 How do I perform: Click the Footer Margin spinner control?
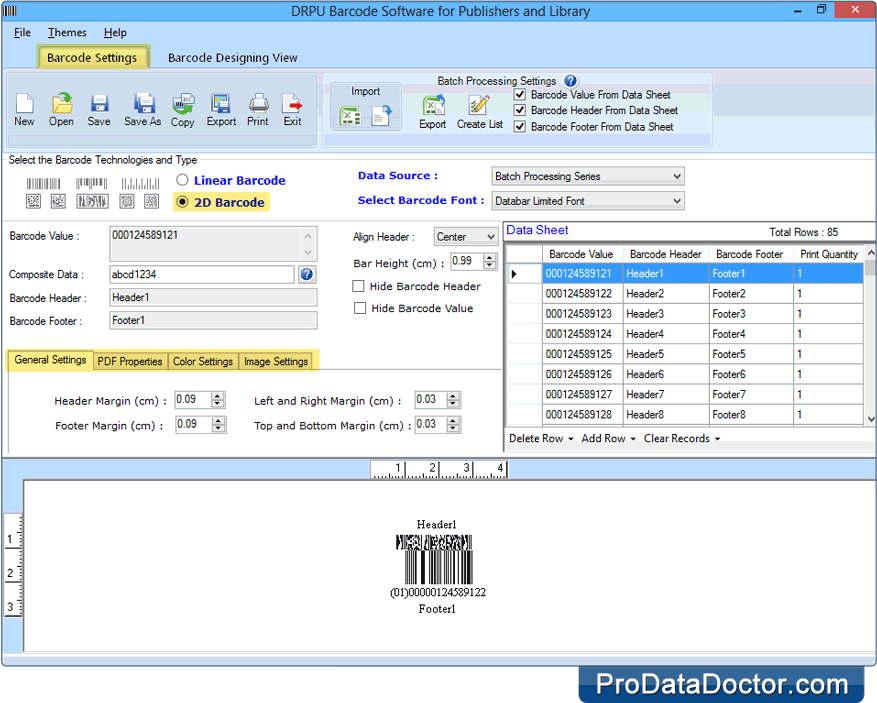click(x=219, y=424)
